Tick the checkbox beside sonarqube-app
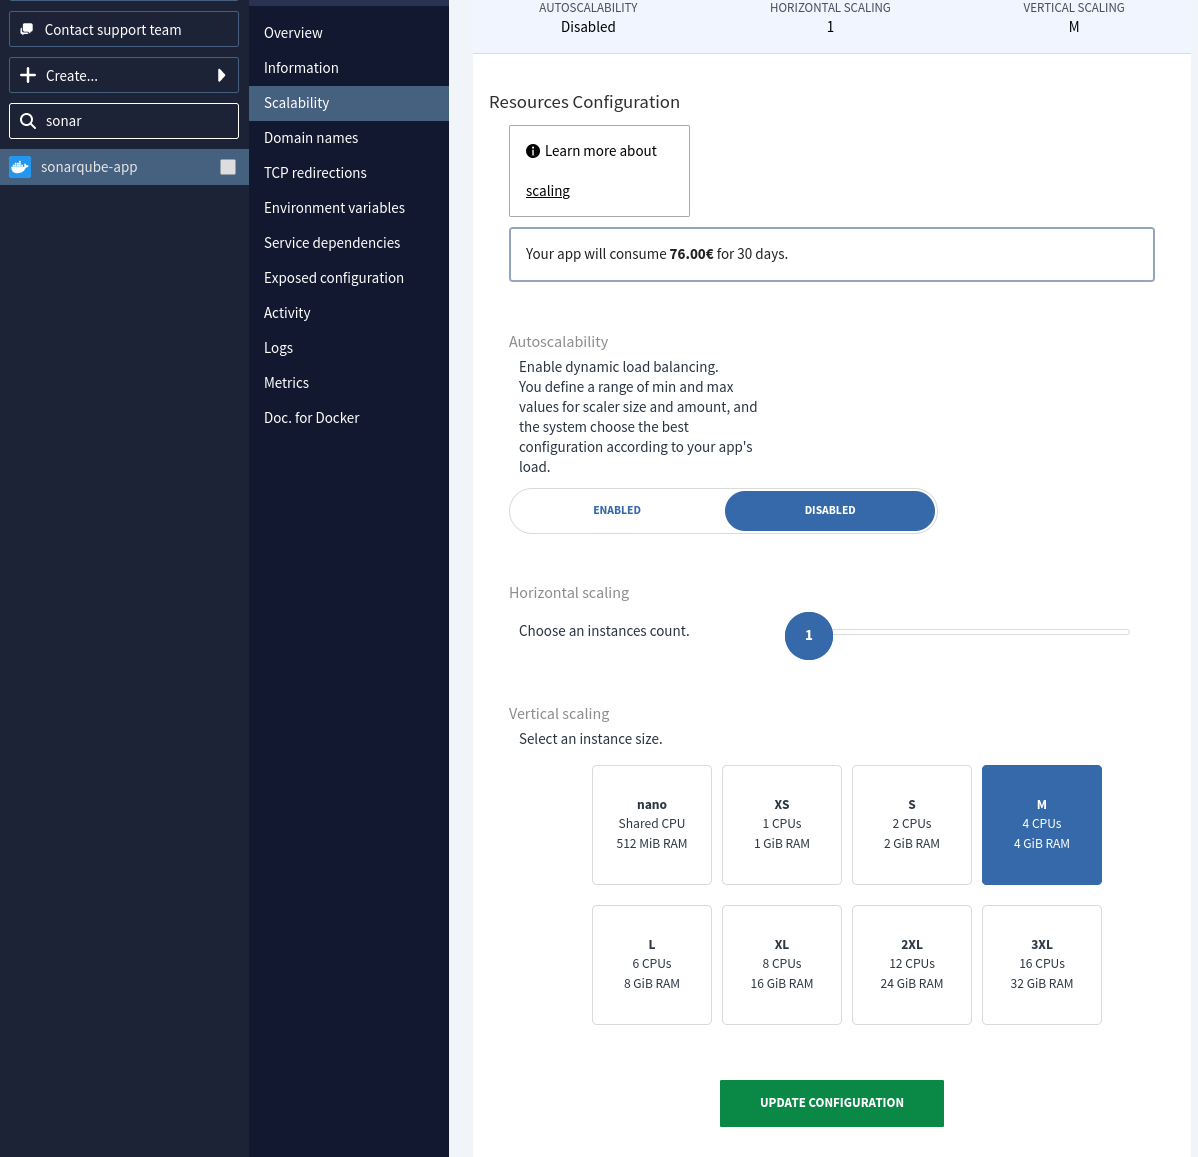The width and height of the screenshot is (1198, 1157). point(228,166)
